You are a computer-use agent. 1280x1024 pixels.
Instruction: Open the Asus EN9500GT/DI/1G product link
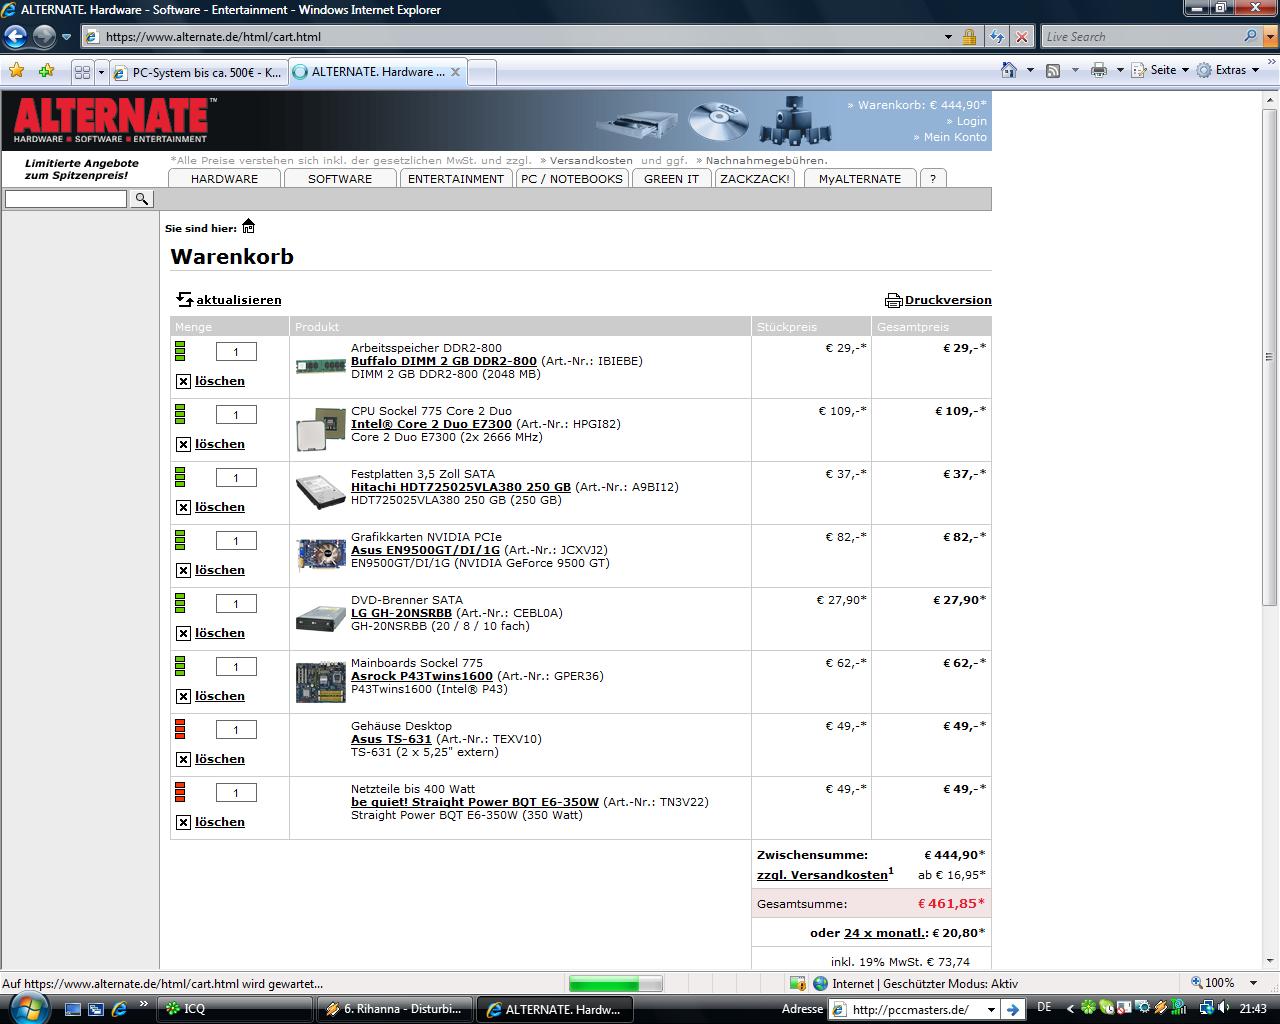point(425,550)
